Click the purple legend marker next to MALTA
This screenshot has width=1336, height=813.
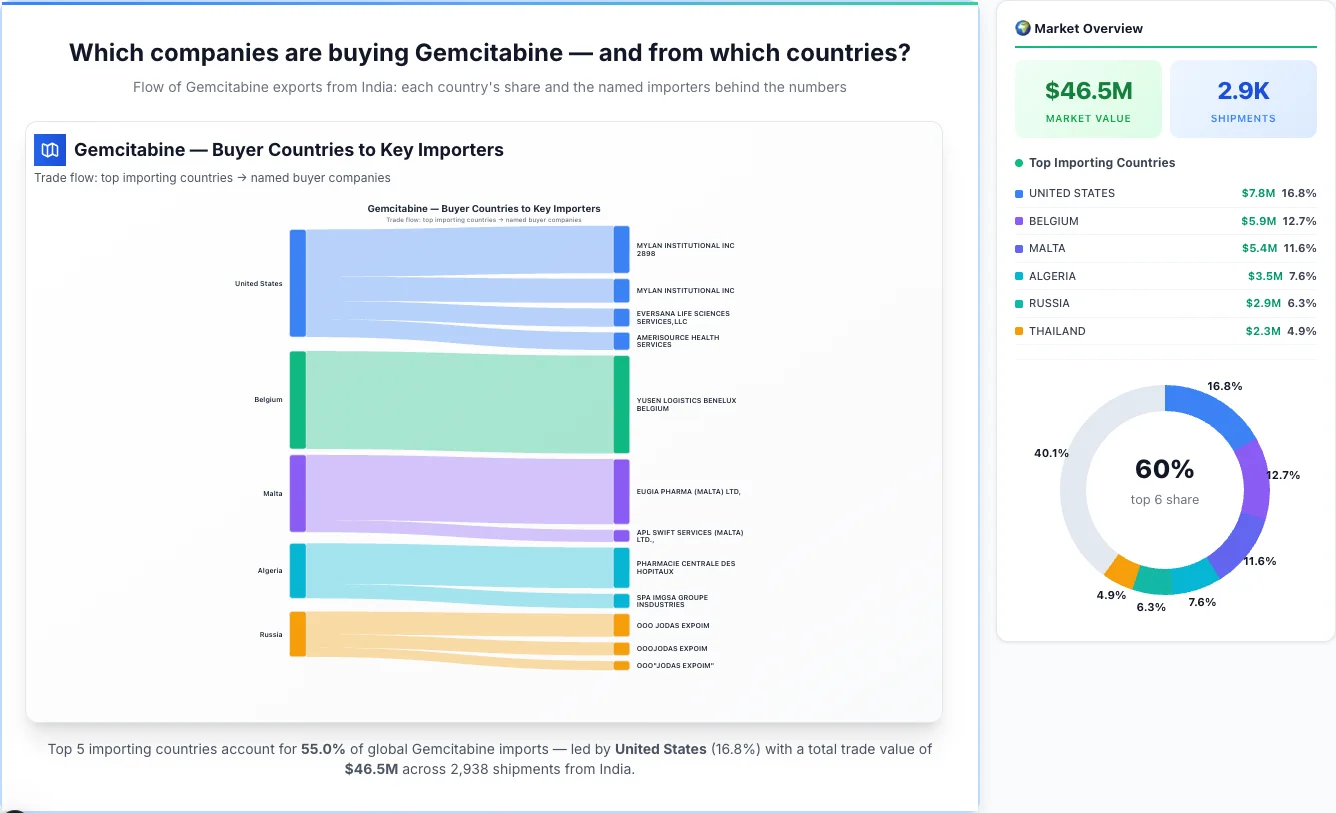(1019, 248)
